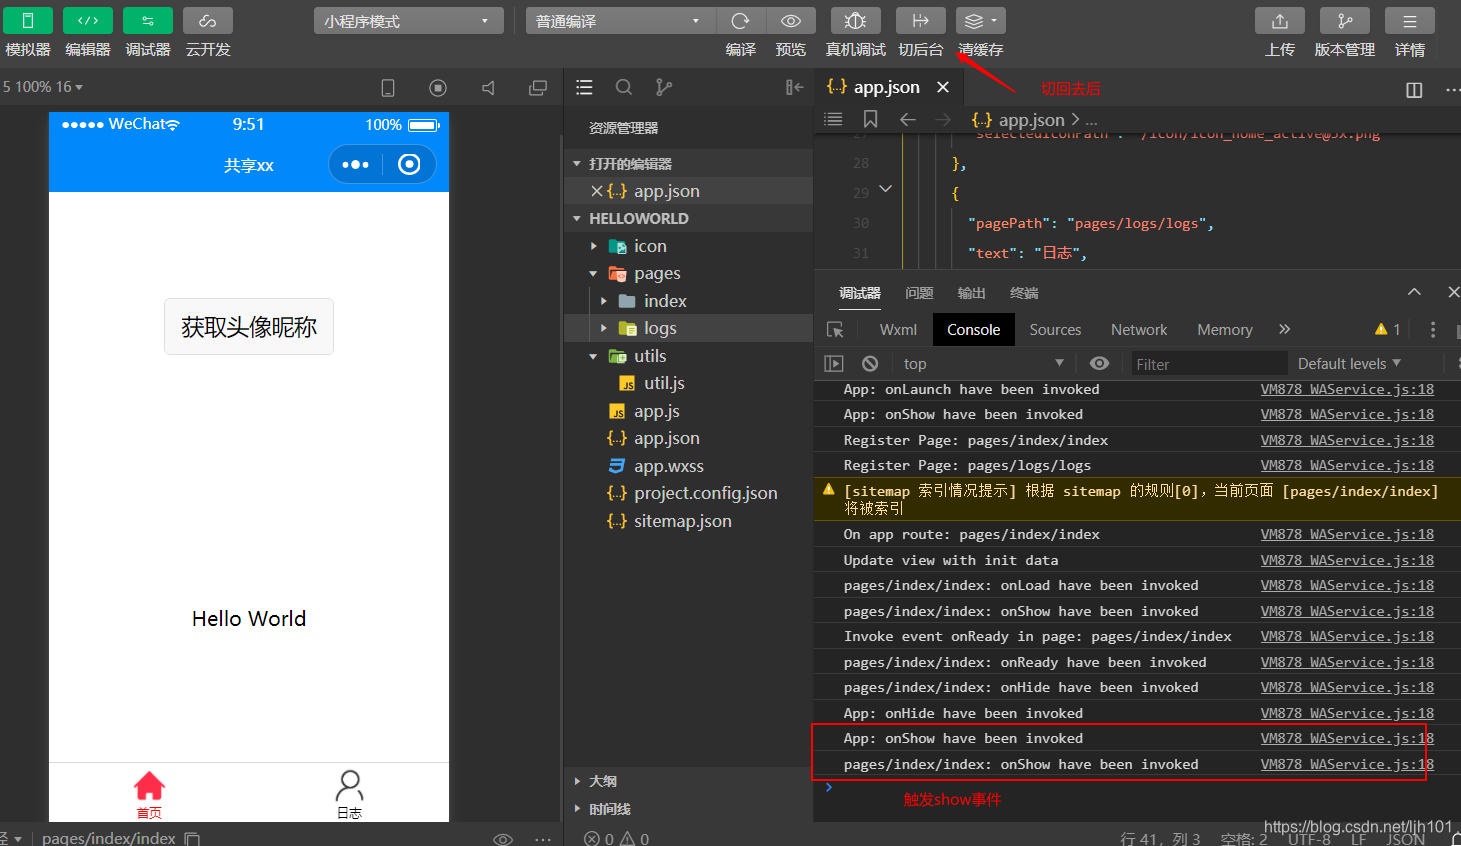This screenshot has width=1461, height=846.
Task: Click the preview (预览) eye icon
Action: pos(791,21)
